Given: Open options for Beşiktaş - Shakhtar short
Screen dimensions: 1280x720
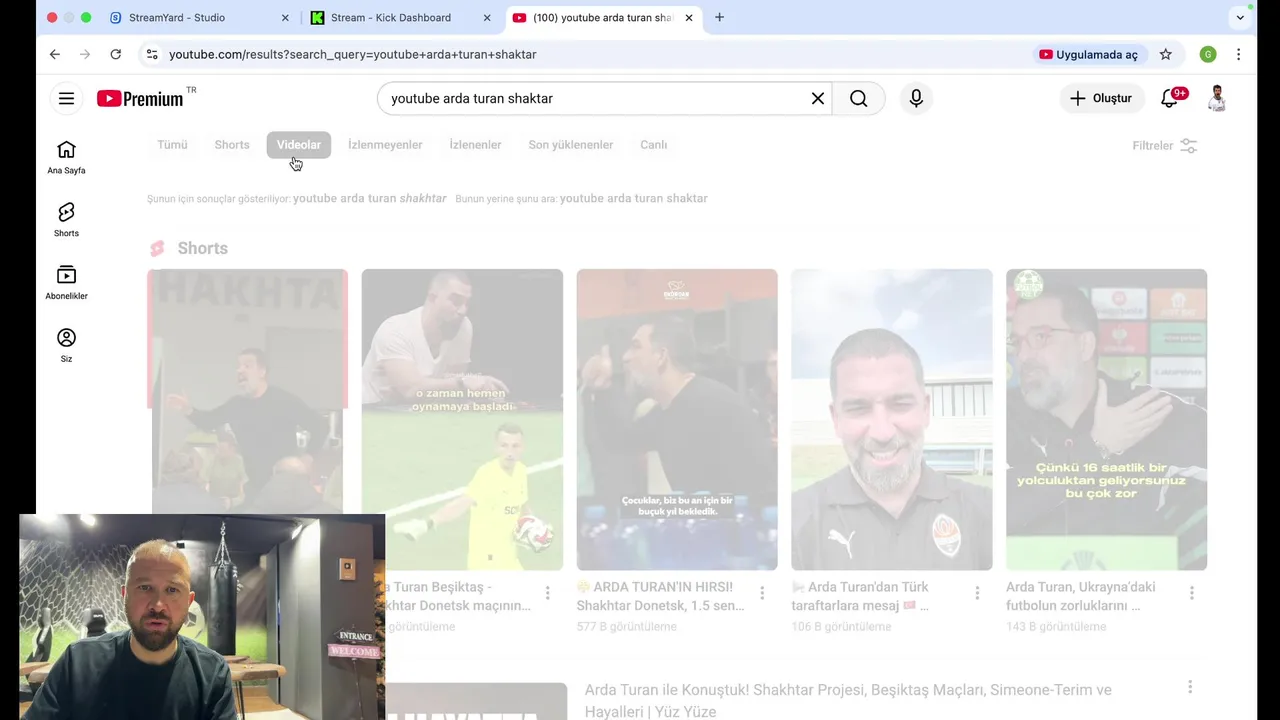Looking at the screenshot, I should coord(547,593).
